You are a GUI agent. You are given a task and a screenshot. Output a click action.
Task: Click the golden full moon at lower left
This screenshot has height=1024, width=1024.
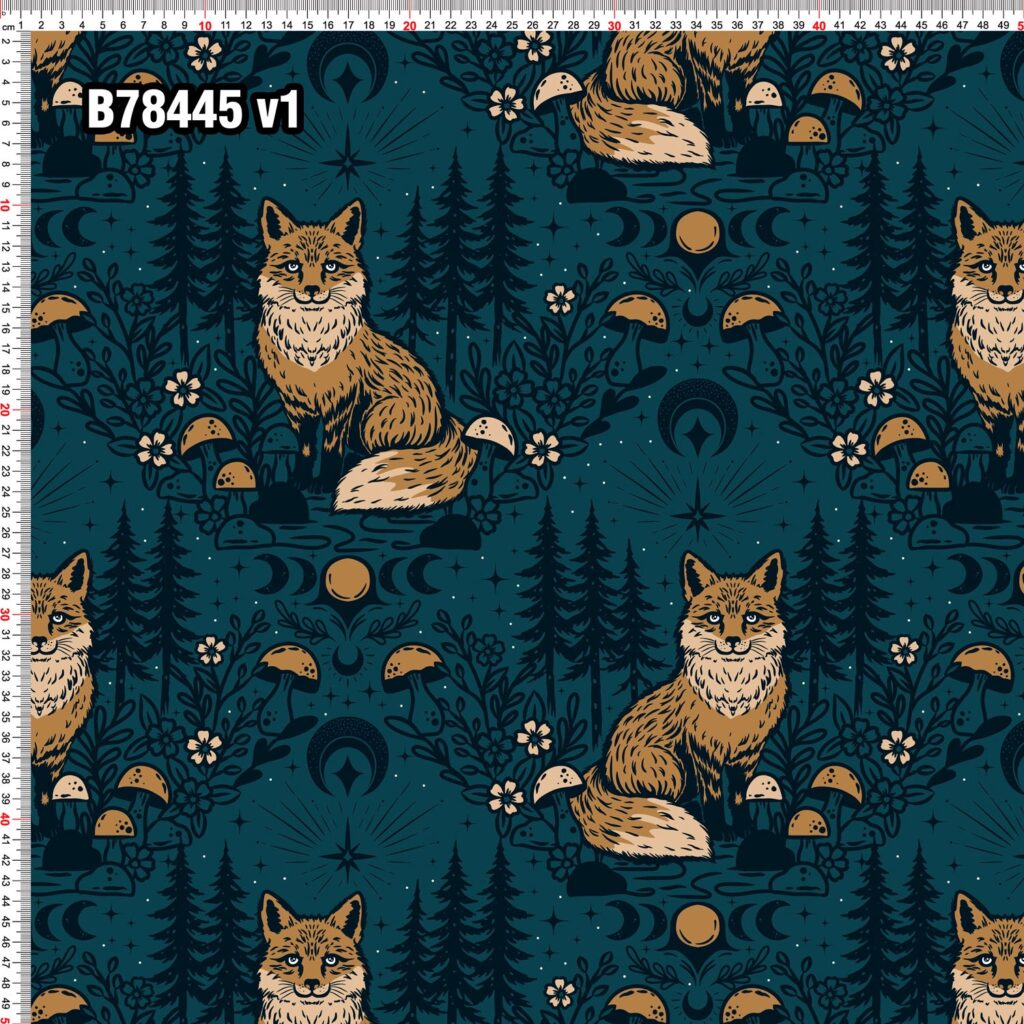pyautogui.click(x=347, y=580)
